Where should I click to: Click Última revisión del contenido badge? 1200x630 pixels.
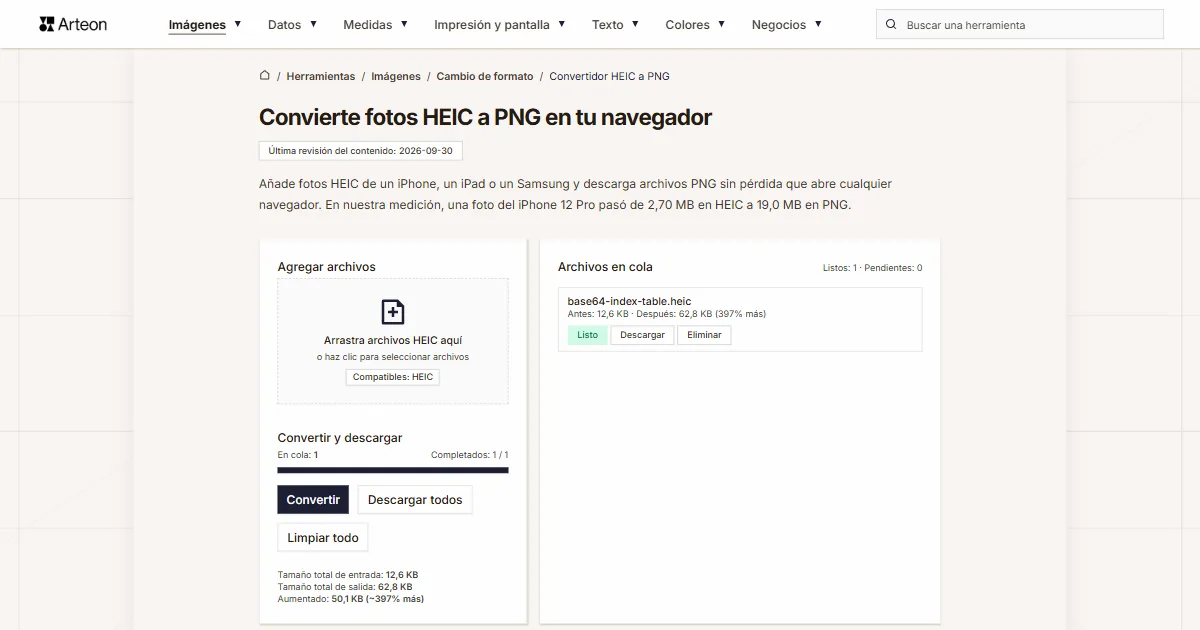(x=360, y=151)
